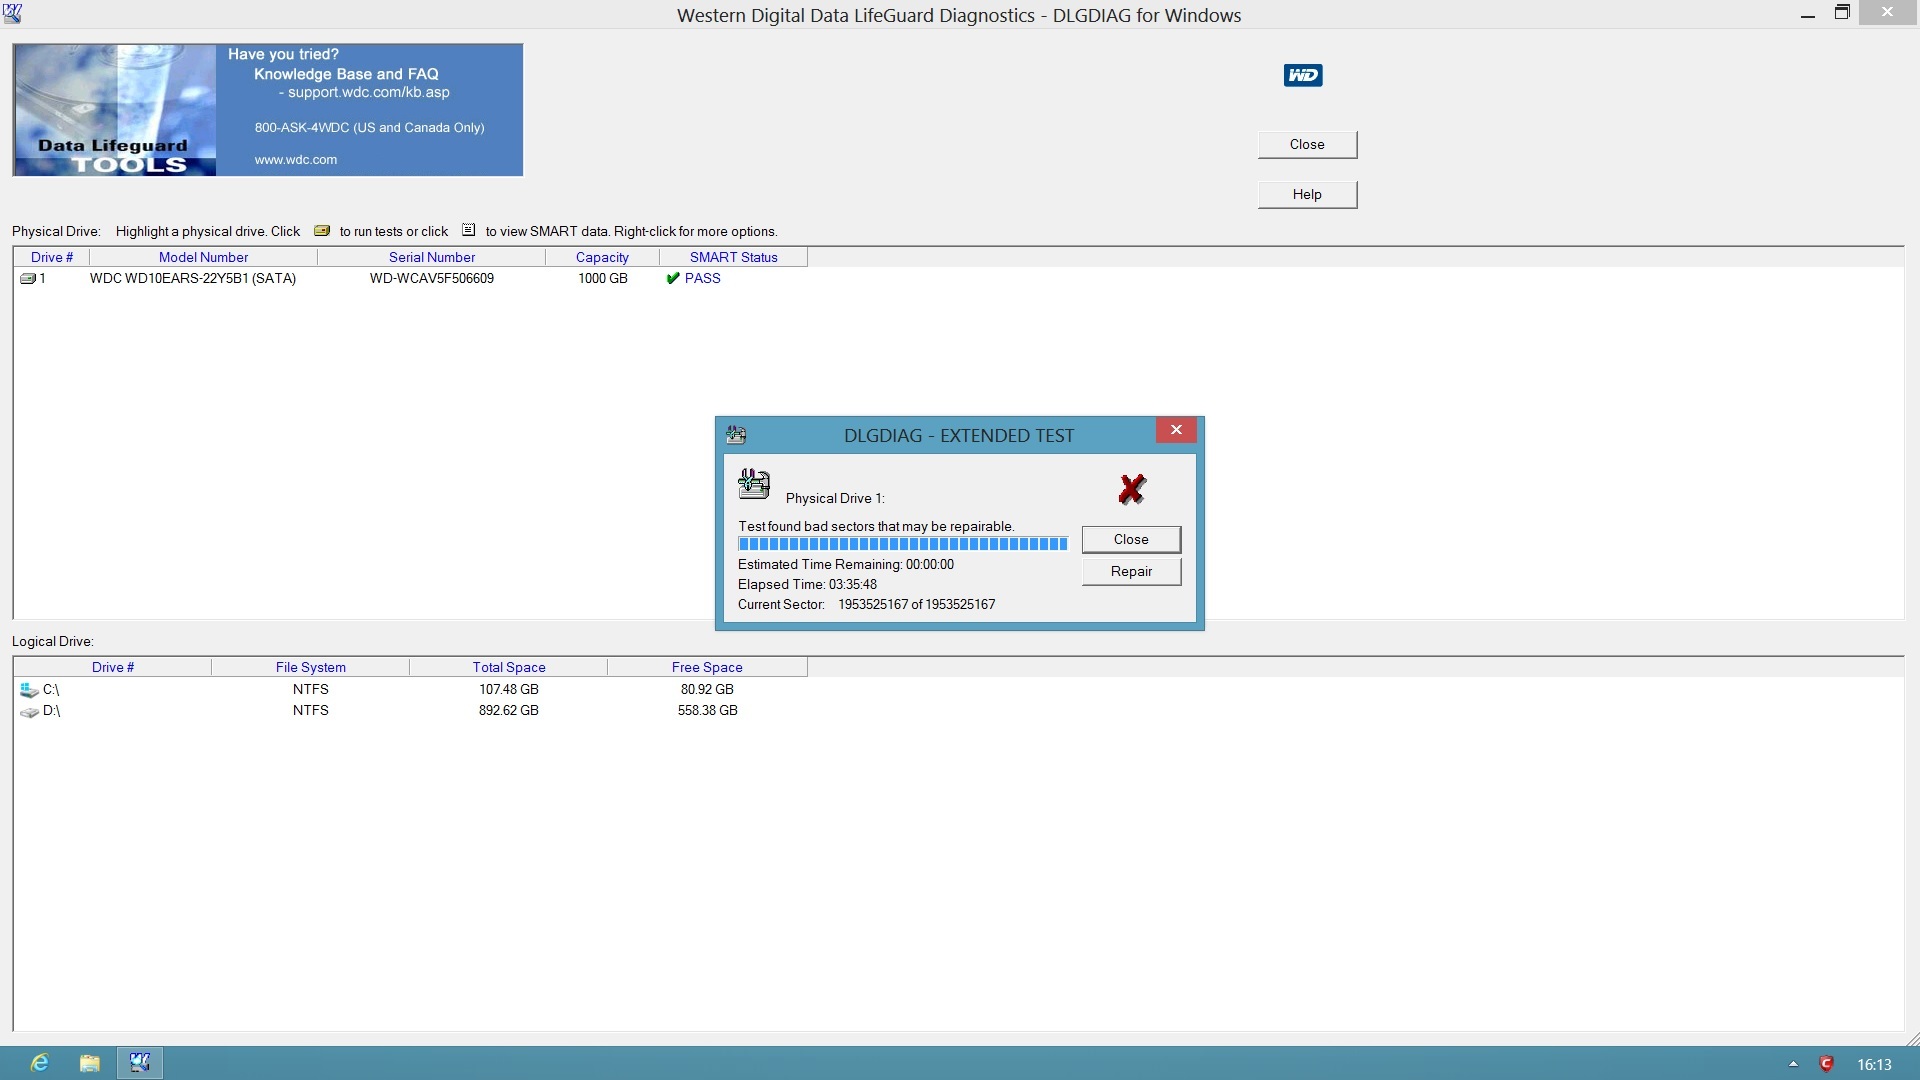Sort by Serial Number column header
Viewport: 1920px width, 1080px height.
click(432, 258)
